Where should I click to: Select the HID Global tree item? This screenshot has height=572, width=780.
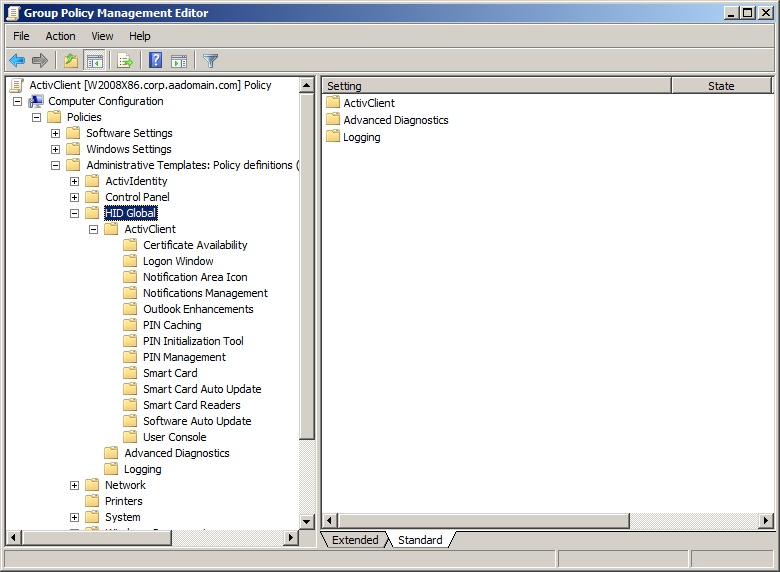130,213
